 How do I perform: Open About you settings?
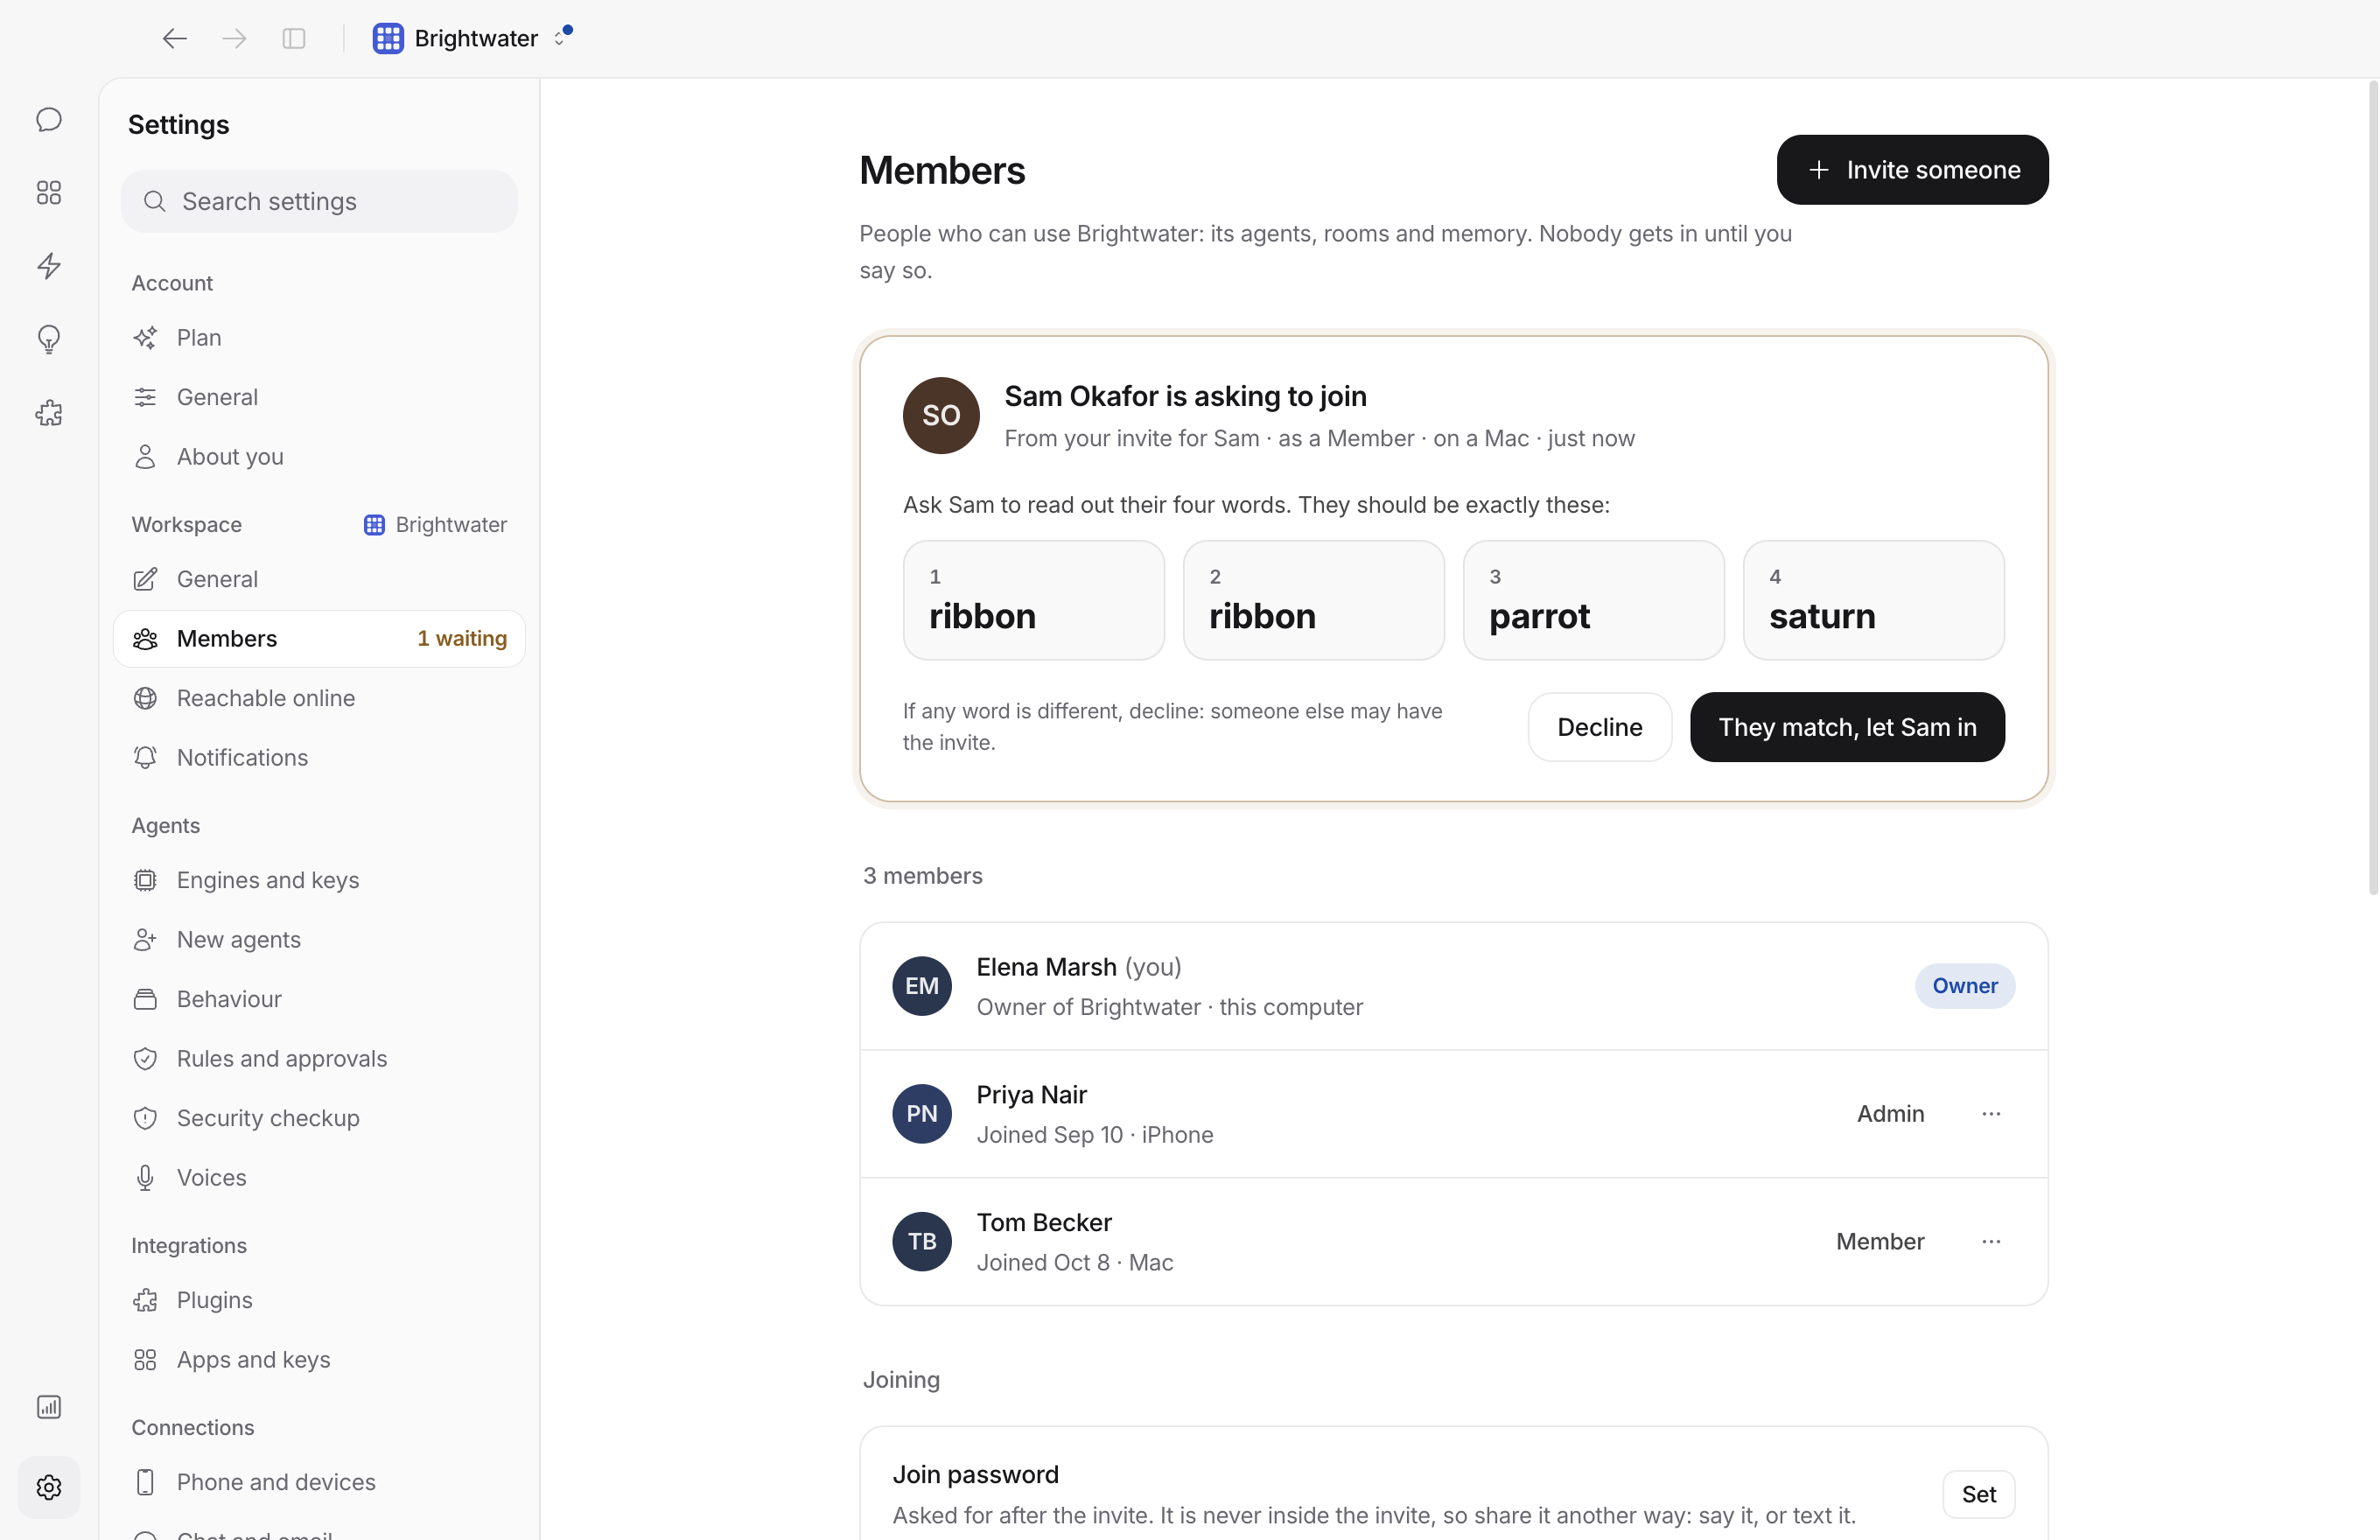[x=319, y=457]
